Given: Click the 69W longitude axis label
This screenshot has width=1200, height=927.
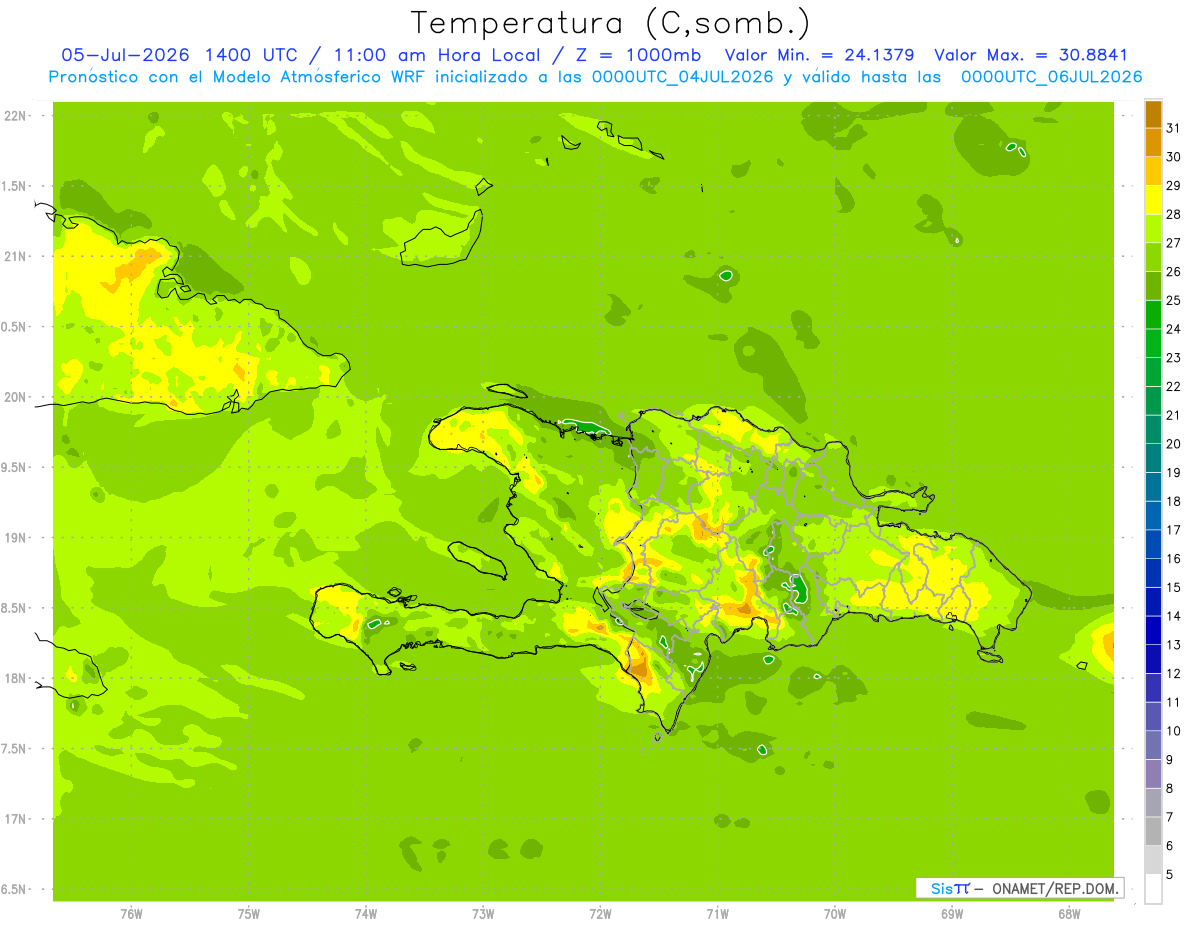Looking at the screenshot, I should 952,914.
